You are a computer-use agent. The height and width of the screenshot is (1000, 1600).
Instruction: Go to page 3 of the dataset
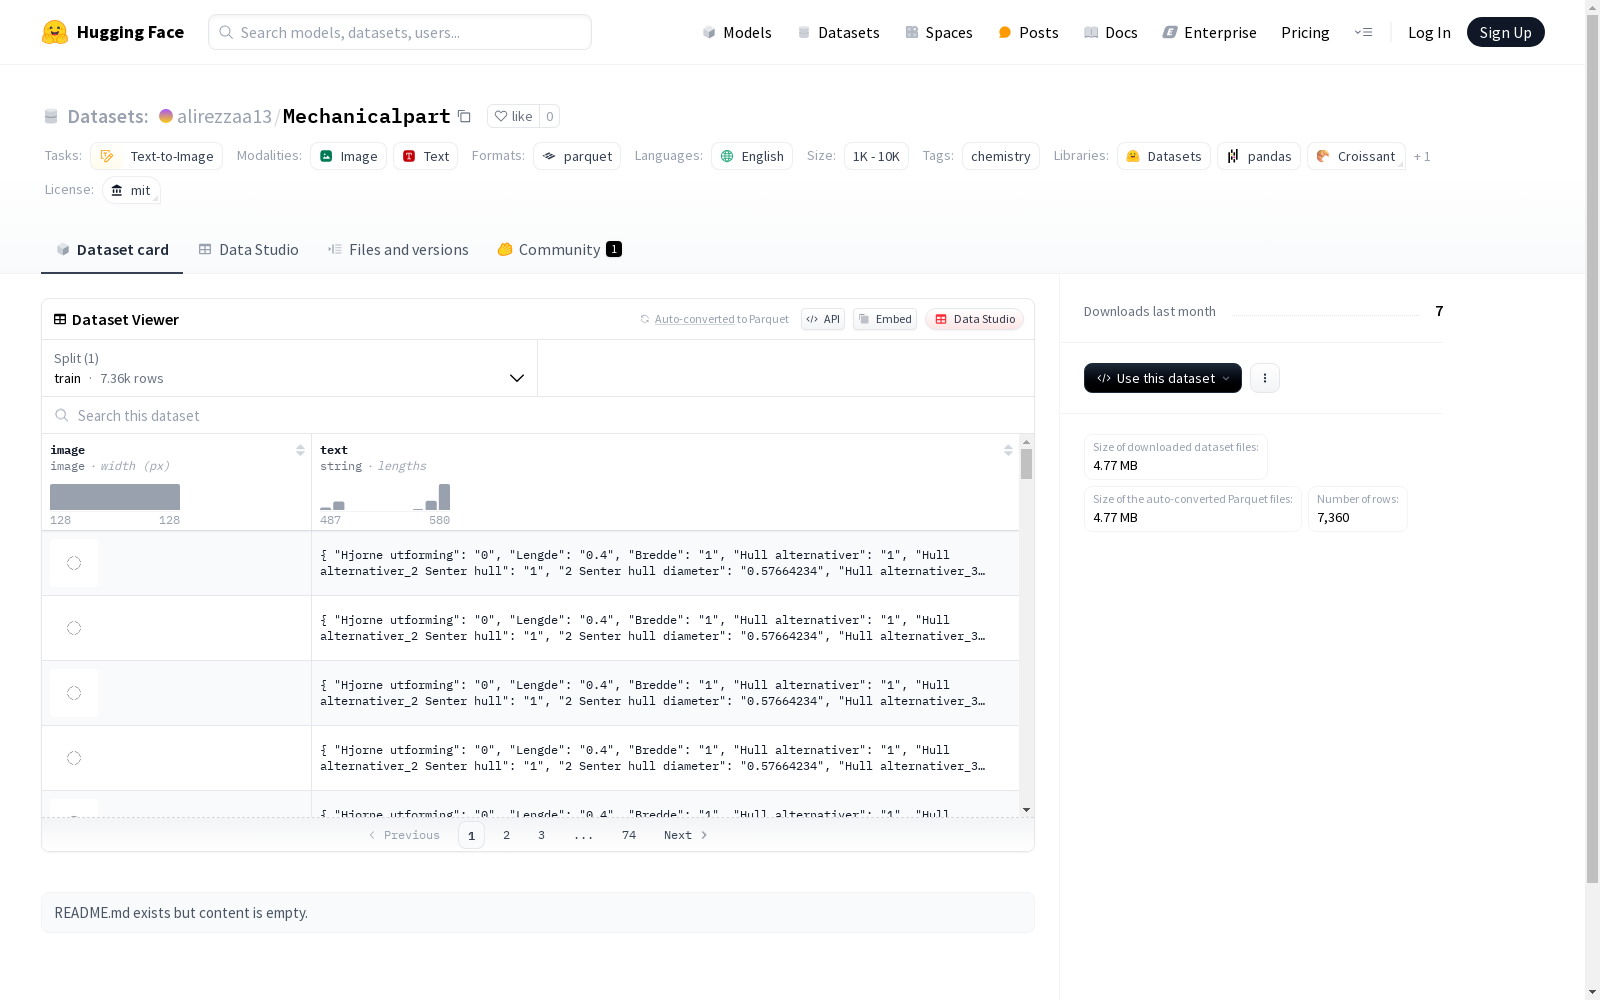542,835
